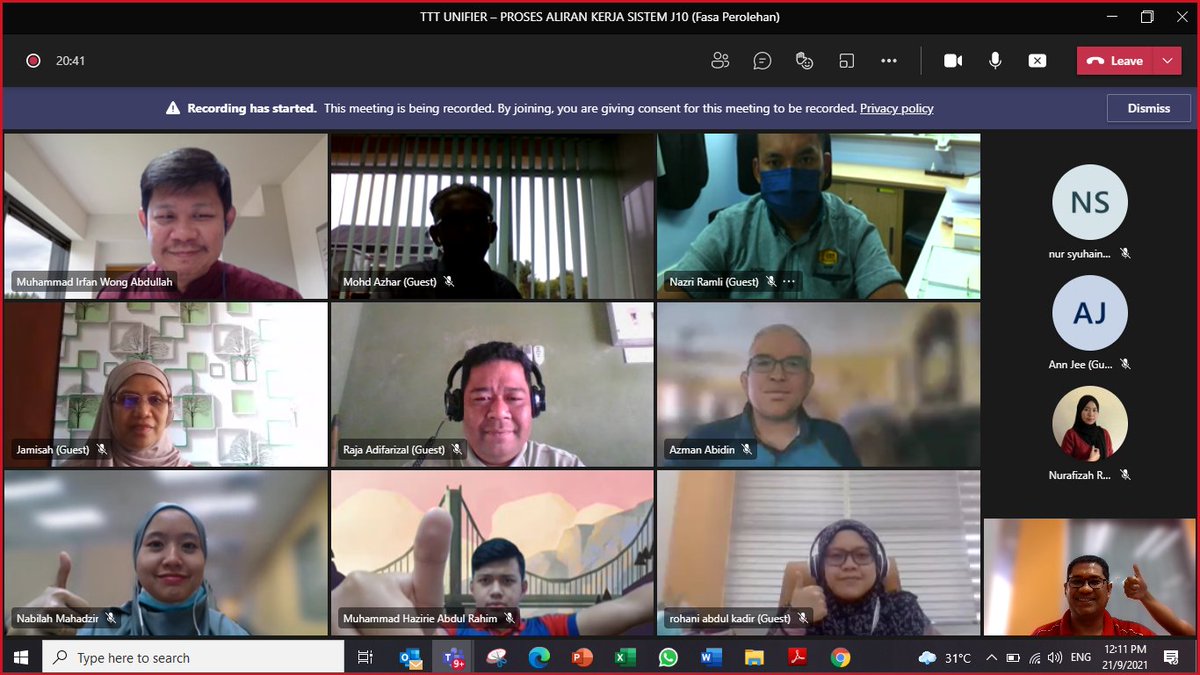Launch WhatsApp from the taskbar

pos(667,657)
